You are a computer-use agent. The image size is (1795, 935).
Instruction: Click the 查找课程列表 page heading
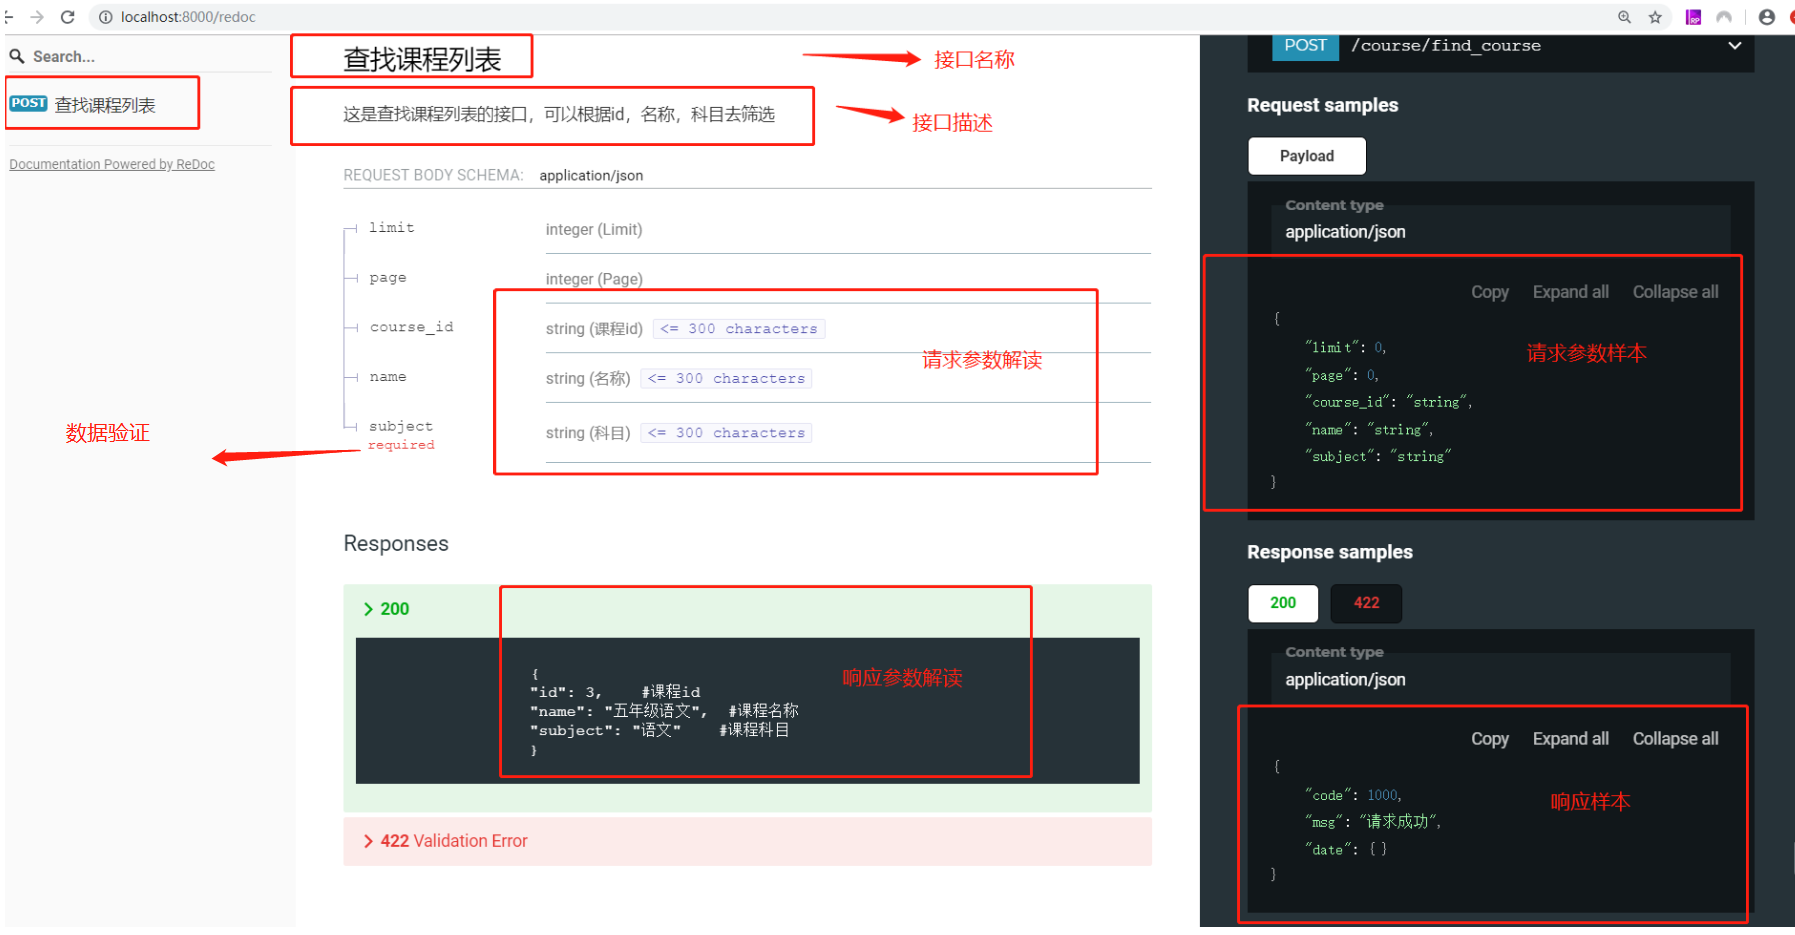422,60
